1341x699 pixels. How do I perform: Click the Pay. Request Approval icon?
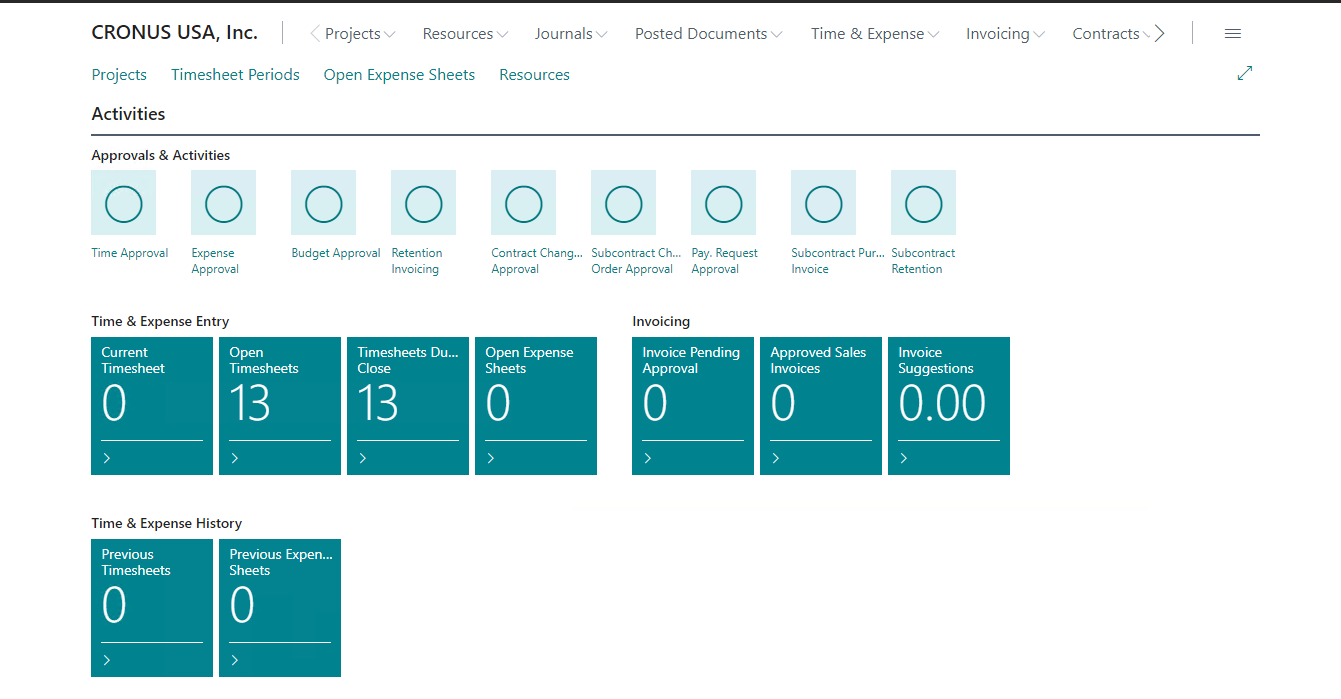click(724, 203)
